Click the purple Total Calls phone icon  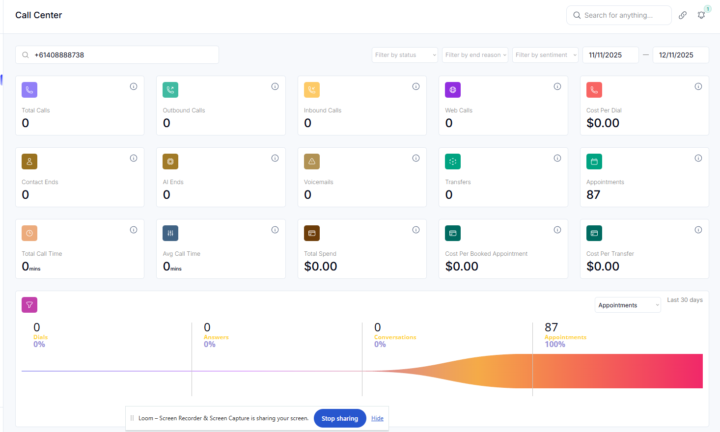click(x=29, y=90)
